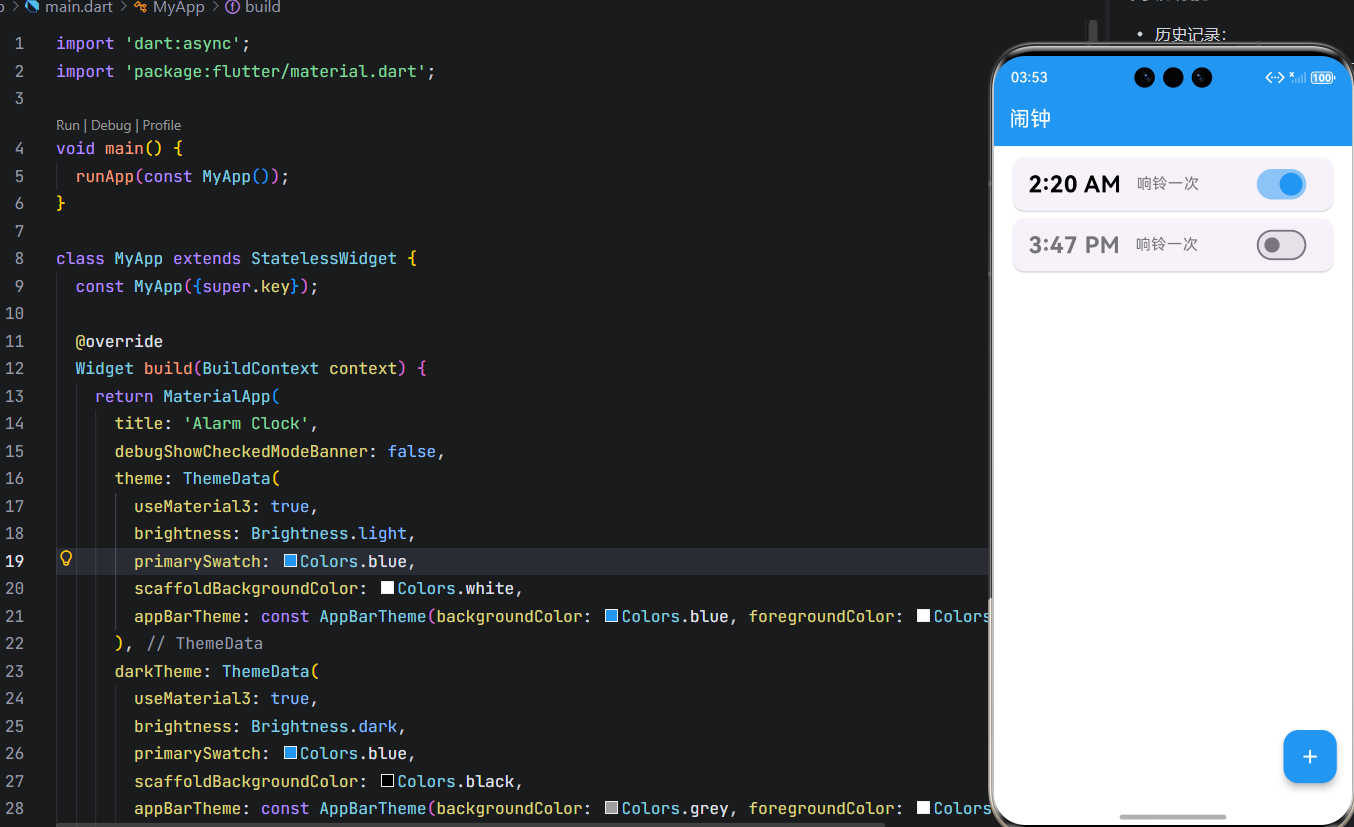Select build in the breadcrumb
This screenshot has height=827, width=1354.
click(x=263, y=7)
